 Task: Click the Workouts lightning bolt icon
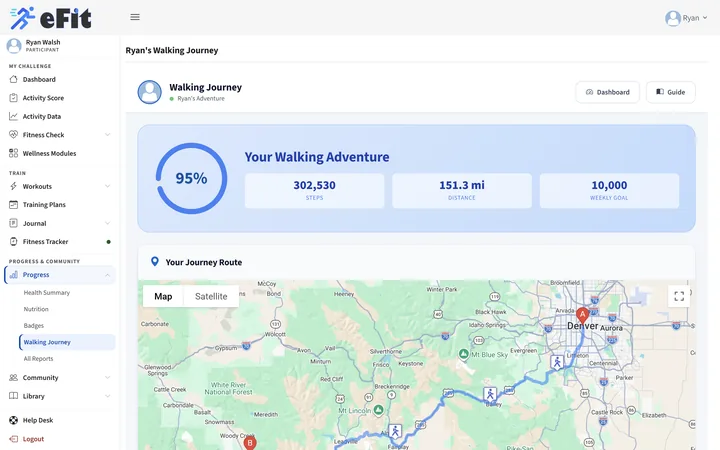point(13,186)
